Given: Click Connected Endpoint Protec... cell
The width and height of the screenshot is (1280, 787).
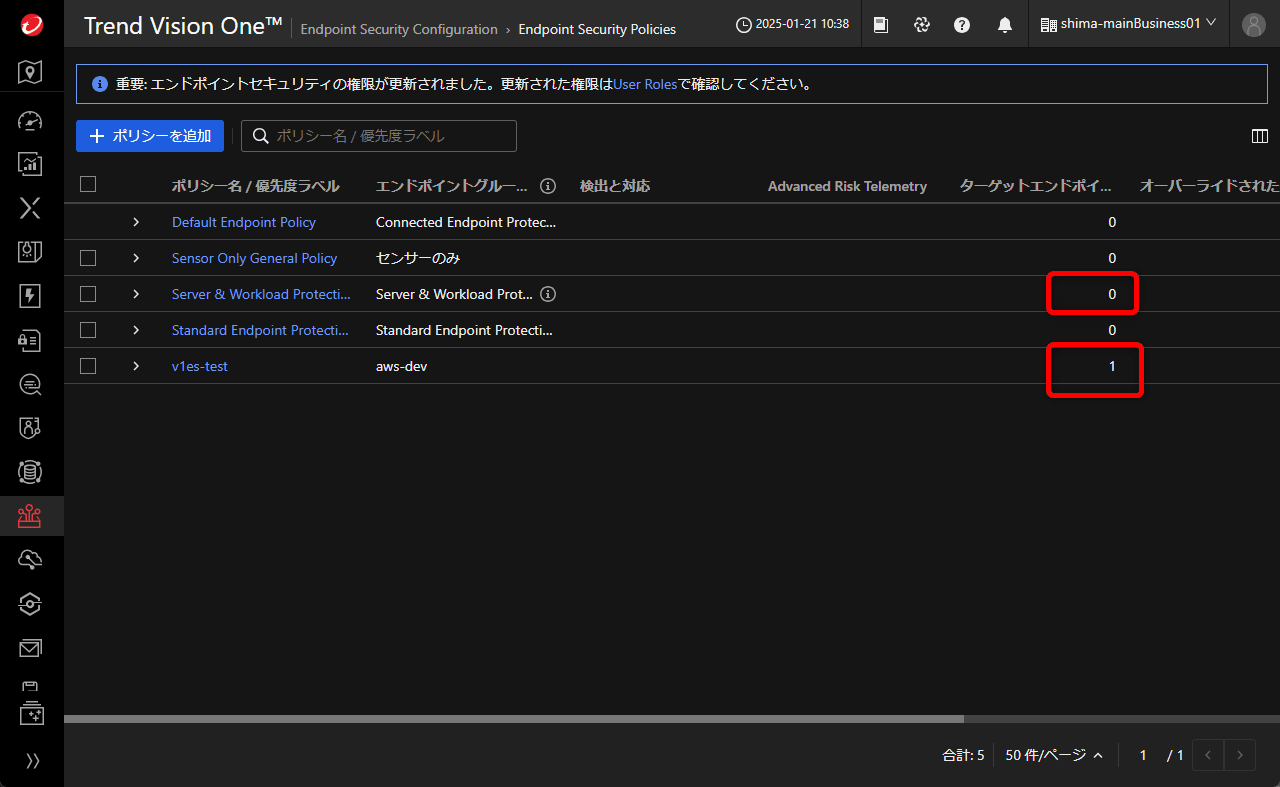Looking at the screenshot, I should 466,222.
